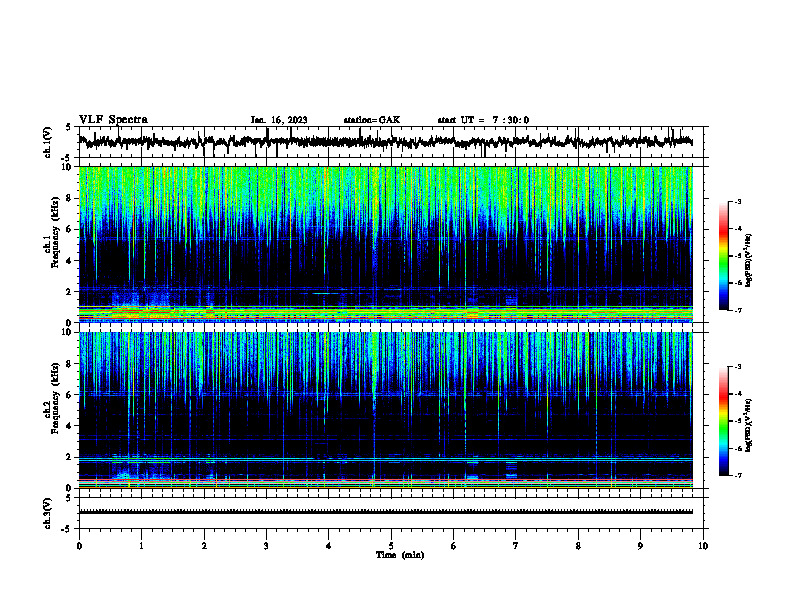Click the "10" tick on the Time axis
This screenshot has height=612, width=792.
pyautogui.click(x=703, y=546)
